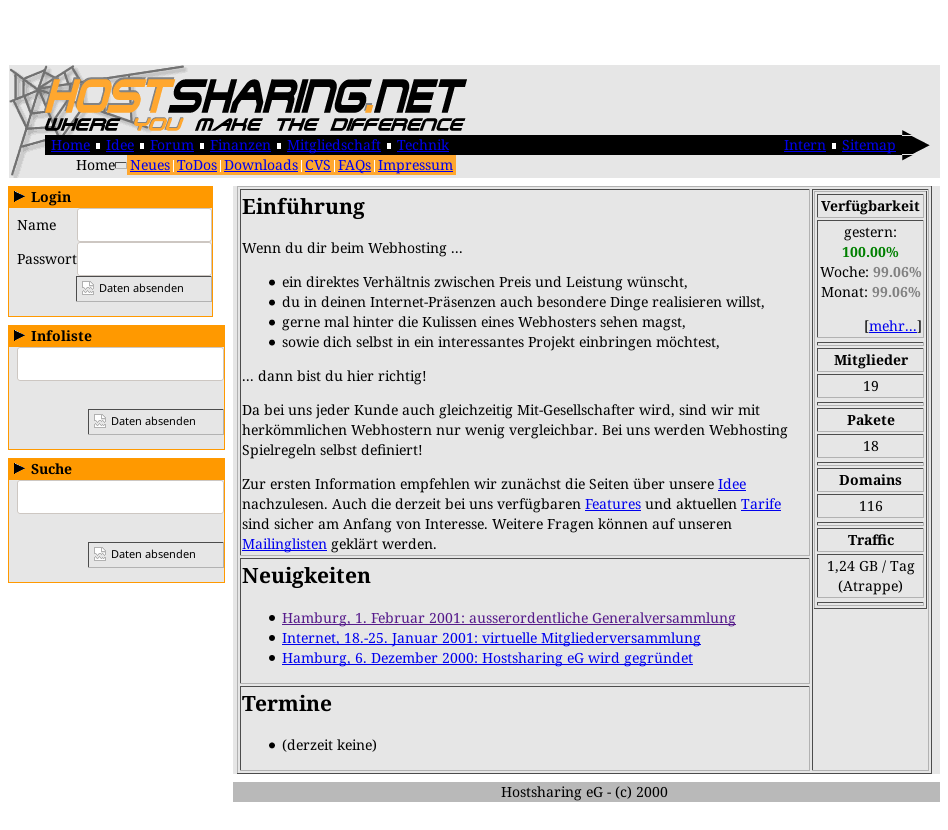Screen dimensions: 948x830
Task: Click the Verfügbarkeit panel header
Action: pos(871,206)
